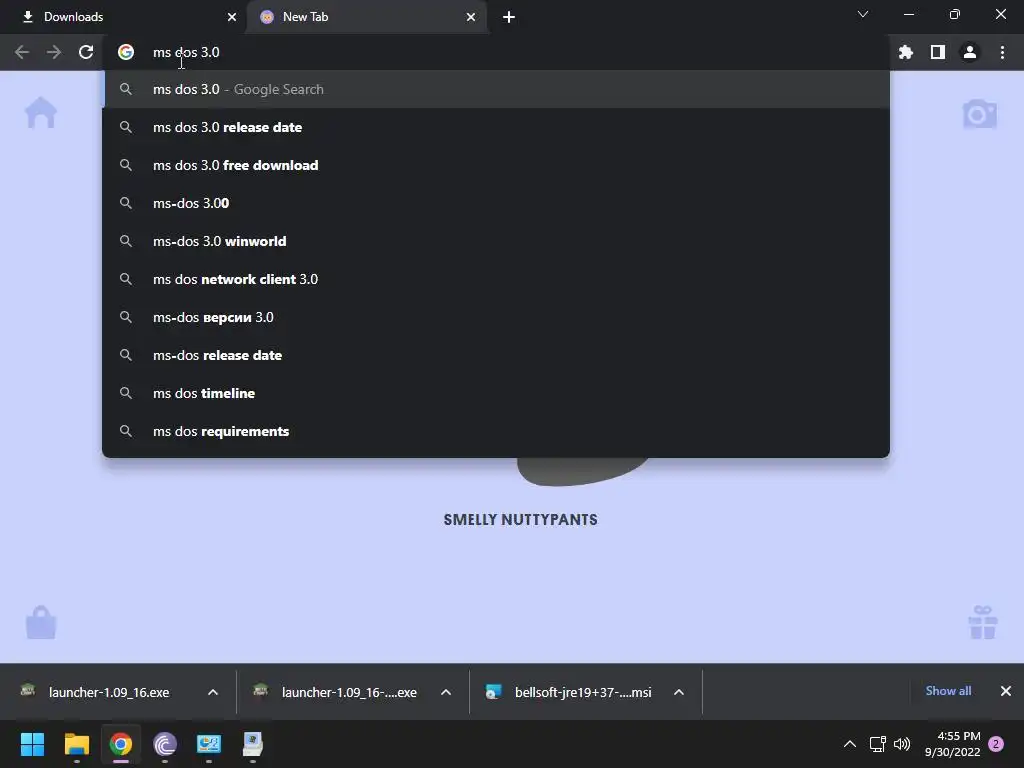Open the computer monitor app on taskbar

(x=209, y=744)
